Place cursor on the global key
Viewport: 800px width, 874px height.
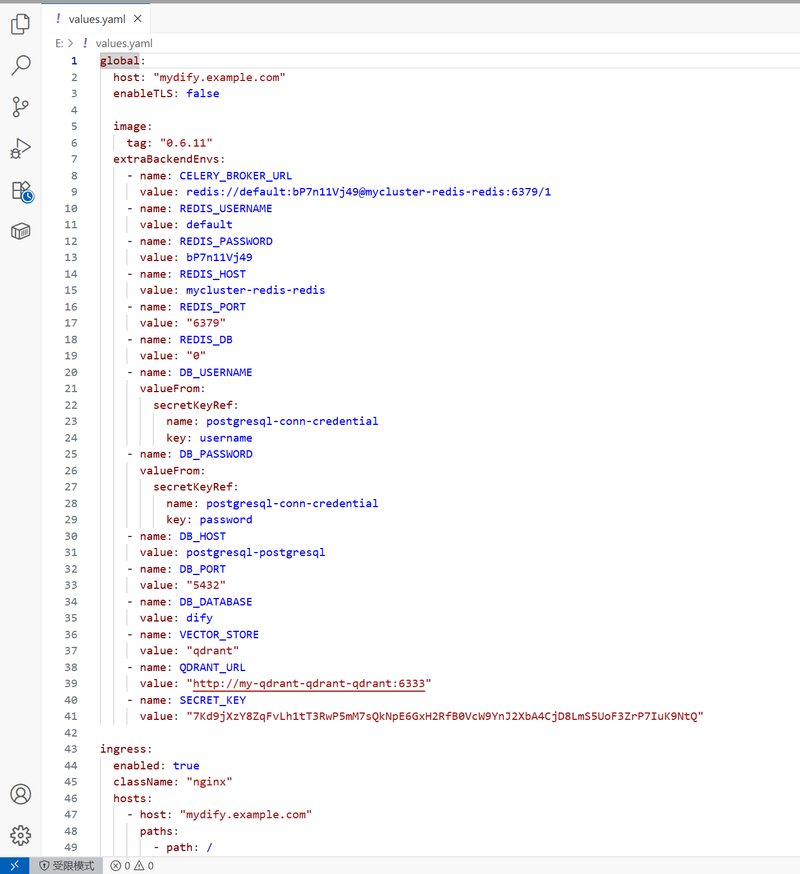[x=119, y=61]
